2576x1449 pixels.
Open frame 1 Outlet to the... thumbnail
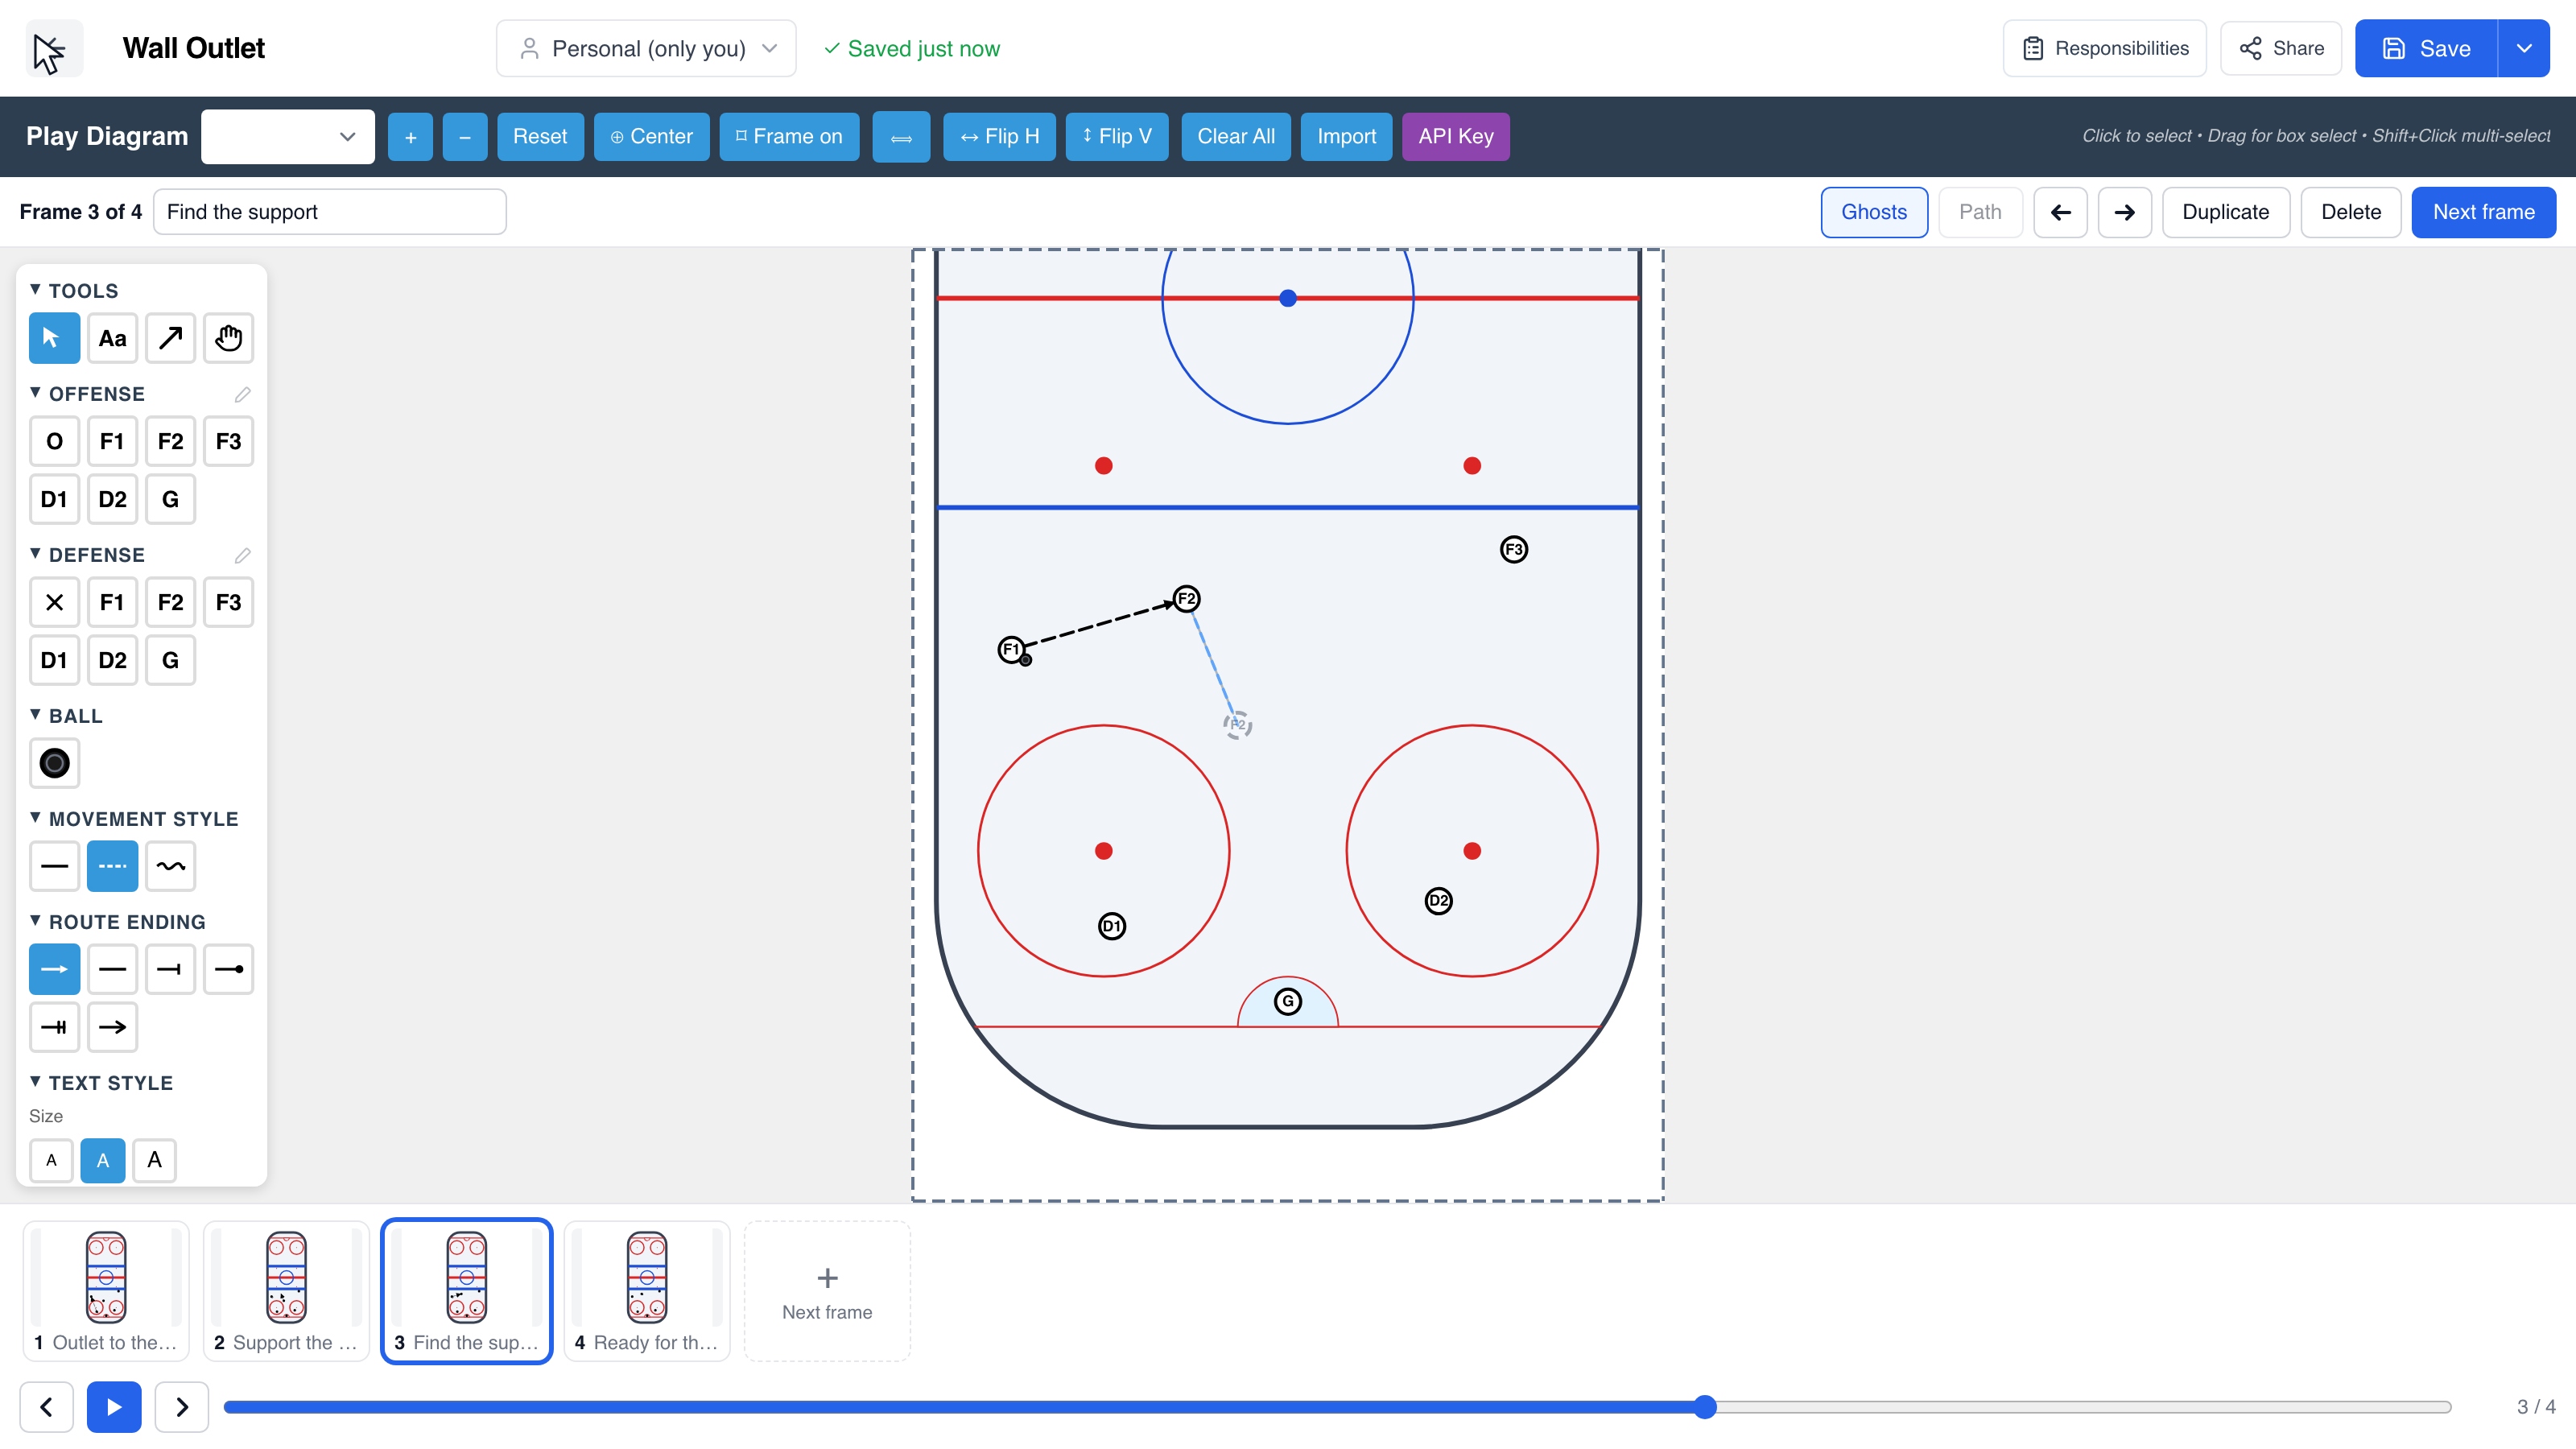point(106,1290)
